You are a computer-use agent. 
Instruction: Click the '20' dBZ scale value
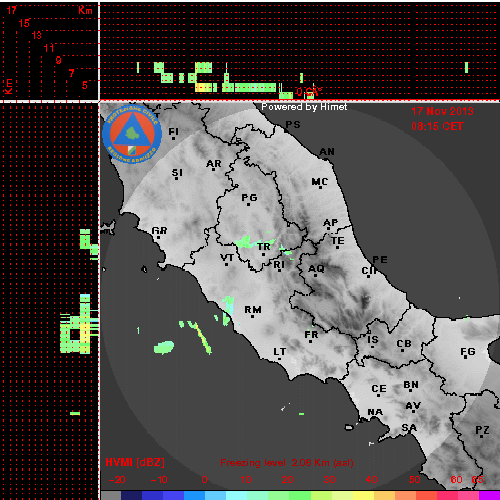point(287,480)
